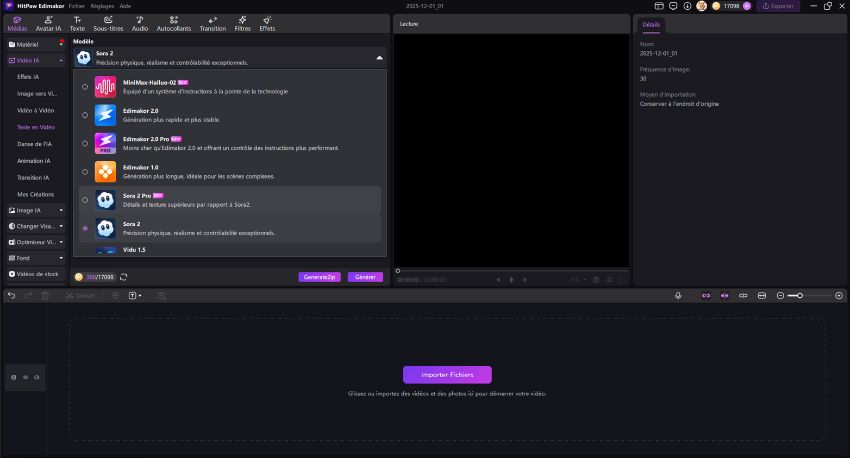Open the Aide menu
The width and height of the screenshot is (850, 458).
(x=125, y=6)
